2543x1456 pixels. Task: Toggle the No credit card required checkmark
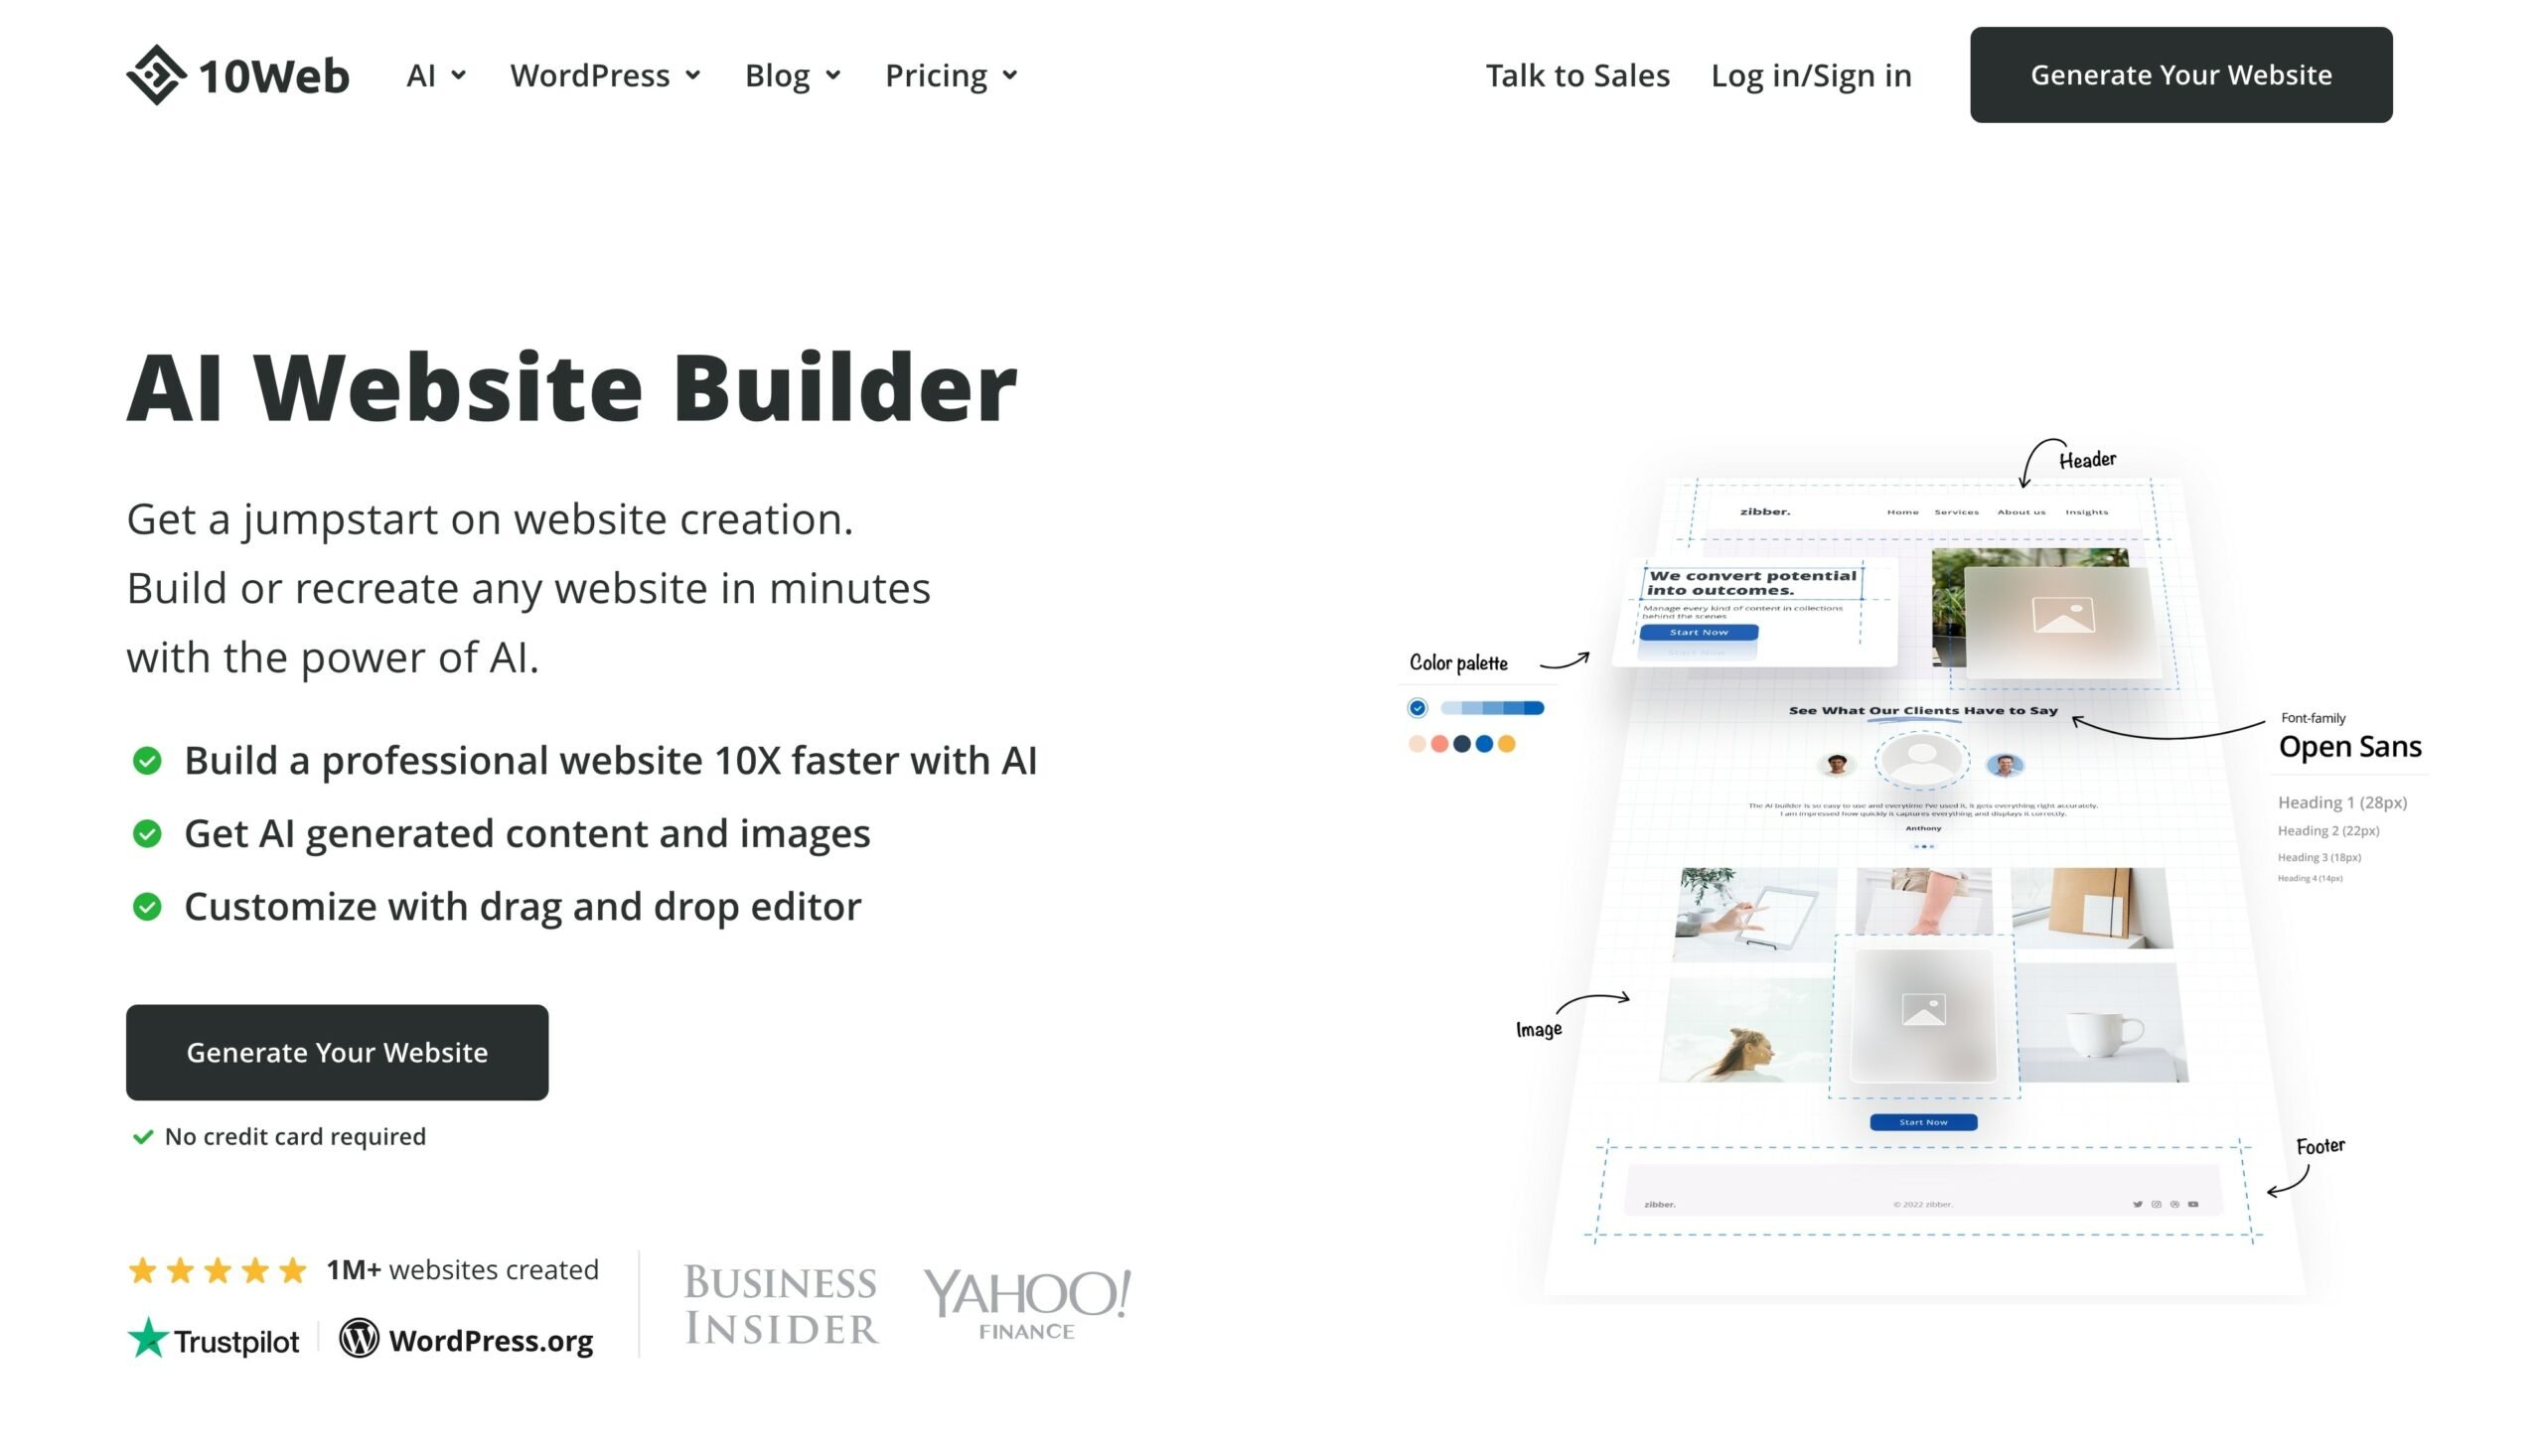pos(138,1136)
